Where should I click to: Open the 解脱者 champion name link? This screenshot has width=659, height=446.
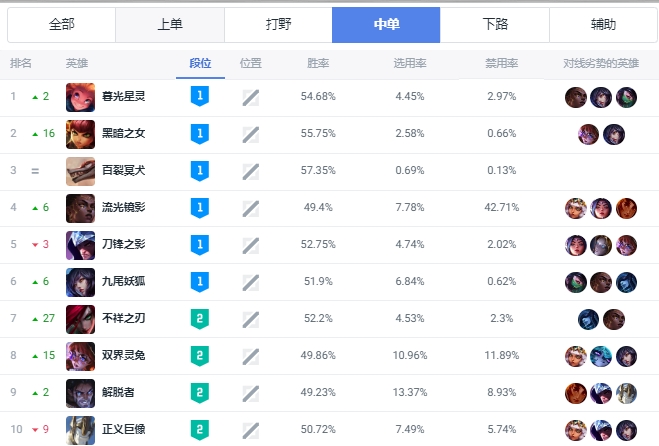point(120,393)
